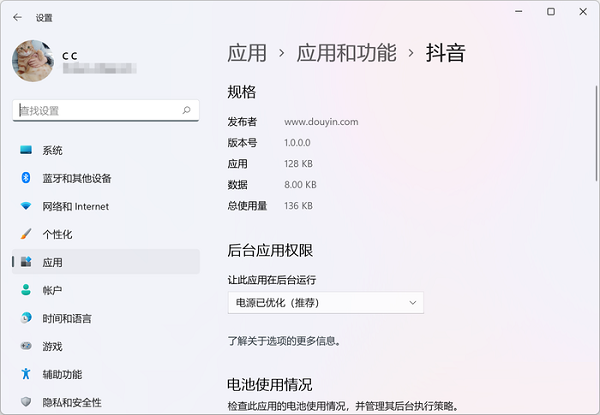Close the 设置 window
Image resolution: width=600 pixels, height=415 pixels.
pyautogui.click(x=583, y=12)
